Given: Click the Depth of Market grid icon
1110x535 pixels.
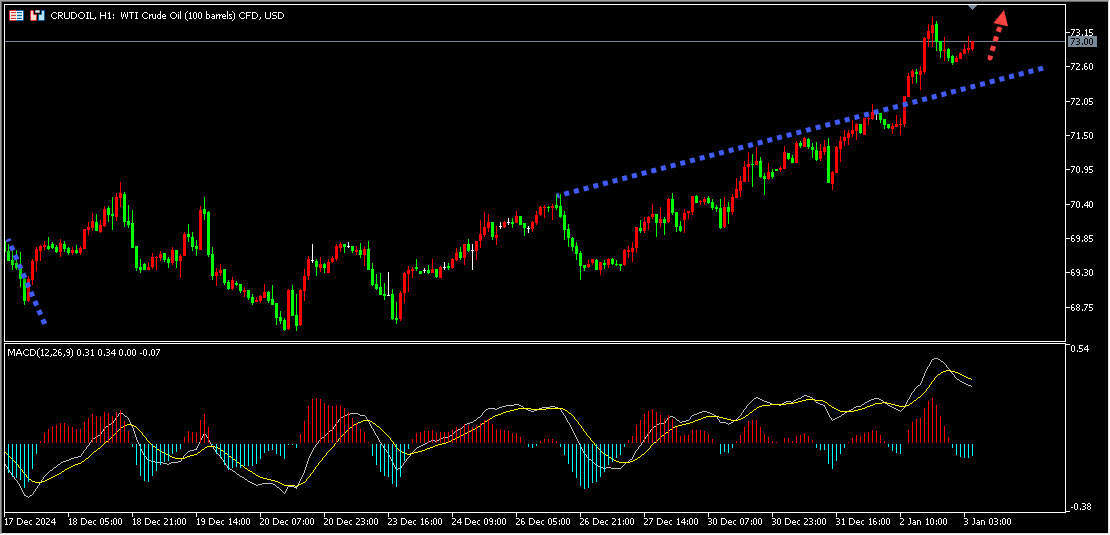Looking at the screenshot, I should (x=16, y=16).
